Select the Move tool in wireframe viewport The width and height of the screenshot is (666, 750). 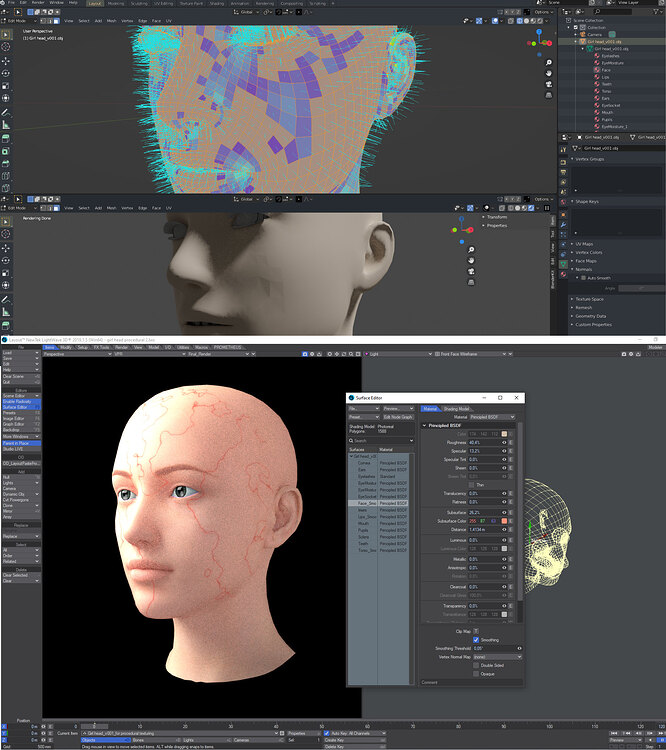click(6, 61)
